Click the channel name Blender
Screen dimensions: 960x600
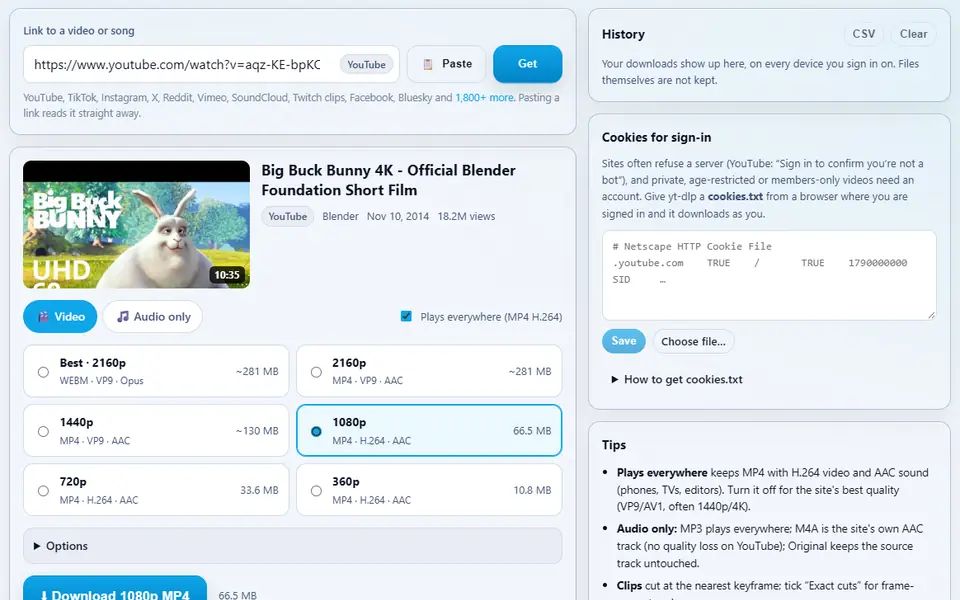[340, 216]
